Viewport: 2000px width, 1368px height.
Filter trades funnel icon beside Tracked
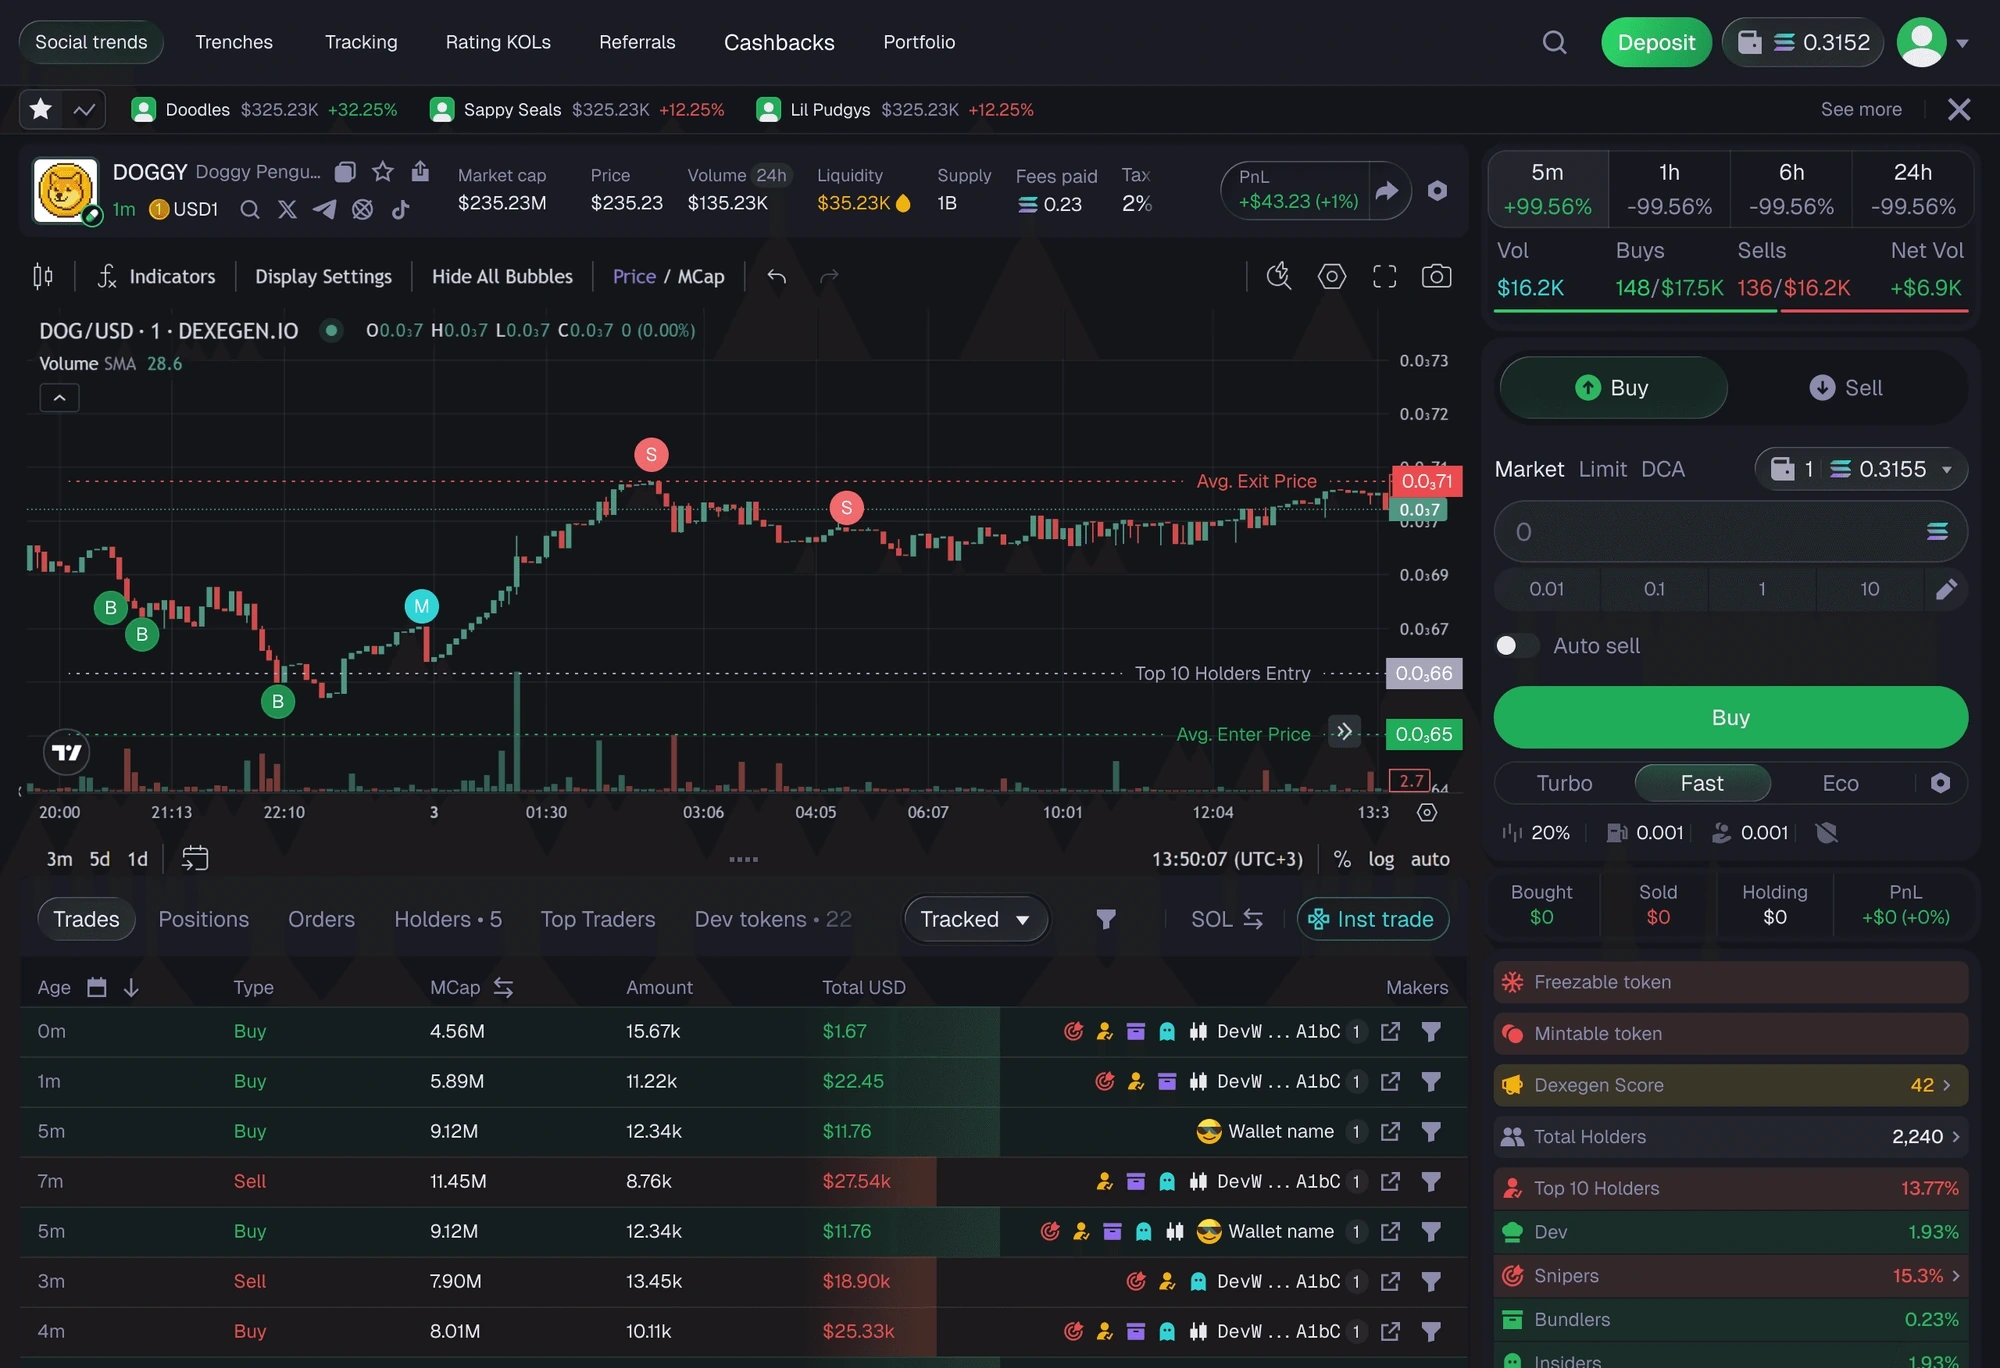pyautogui.click(x=1106, y=919)
